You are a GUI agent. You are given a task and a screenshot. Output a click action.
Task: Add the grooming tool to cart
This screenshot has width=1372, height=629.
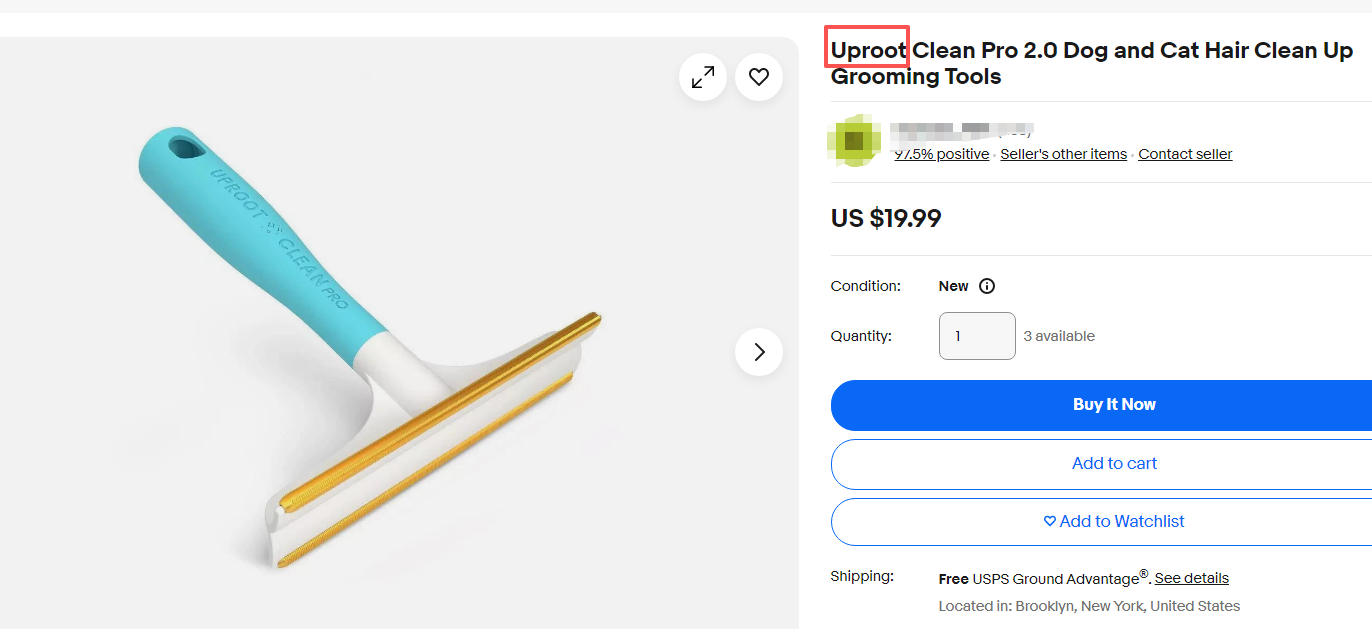[x=1113, y=463]
